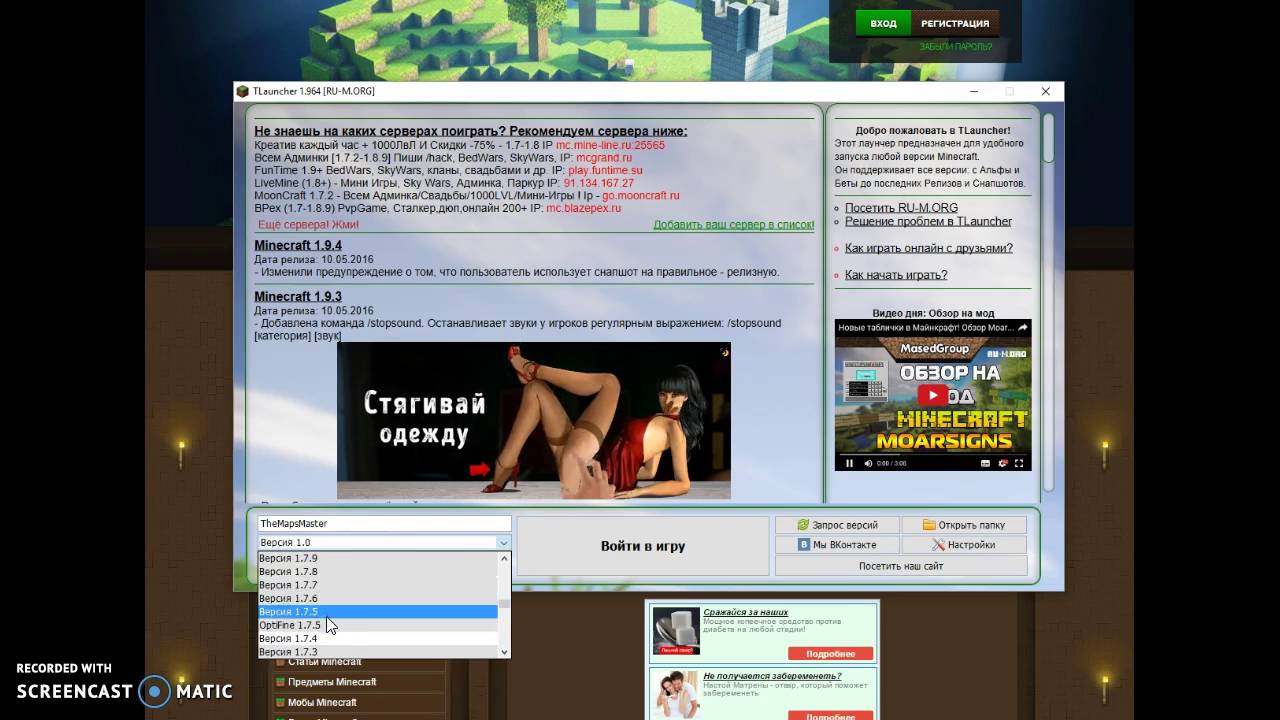The height and width of the screenshot is (720, 1280).
Task: Click the Сражайся за наших ad link
Action: click(745, 612)
